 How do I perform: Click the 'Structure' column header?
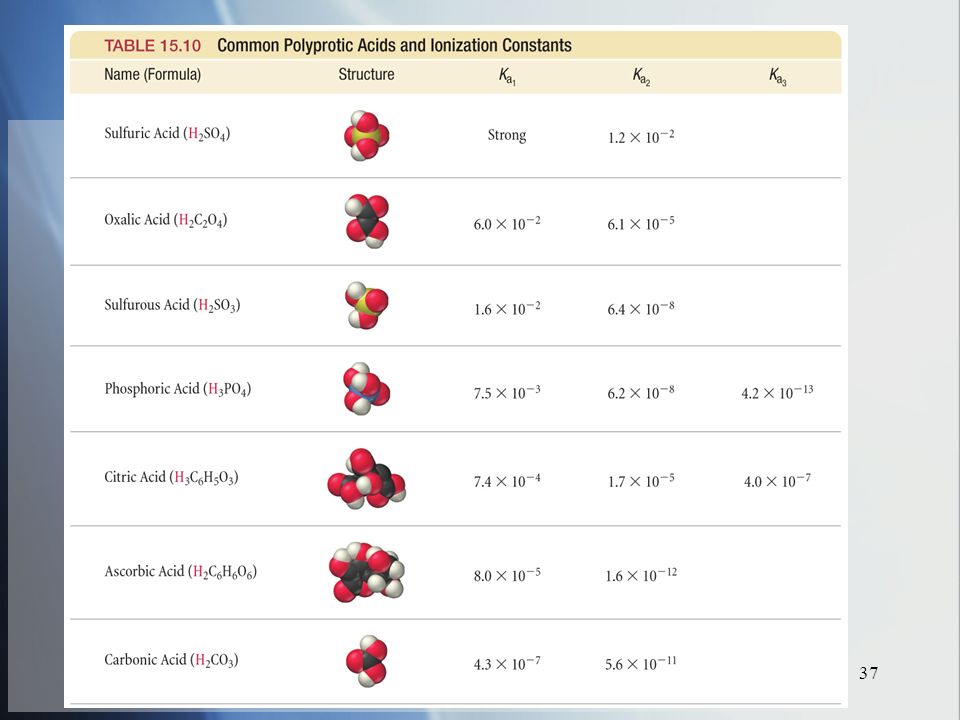pyautogui.click(x=366, y=74)
